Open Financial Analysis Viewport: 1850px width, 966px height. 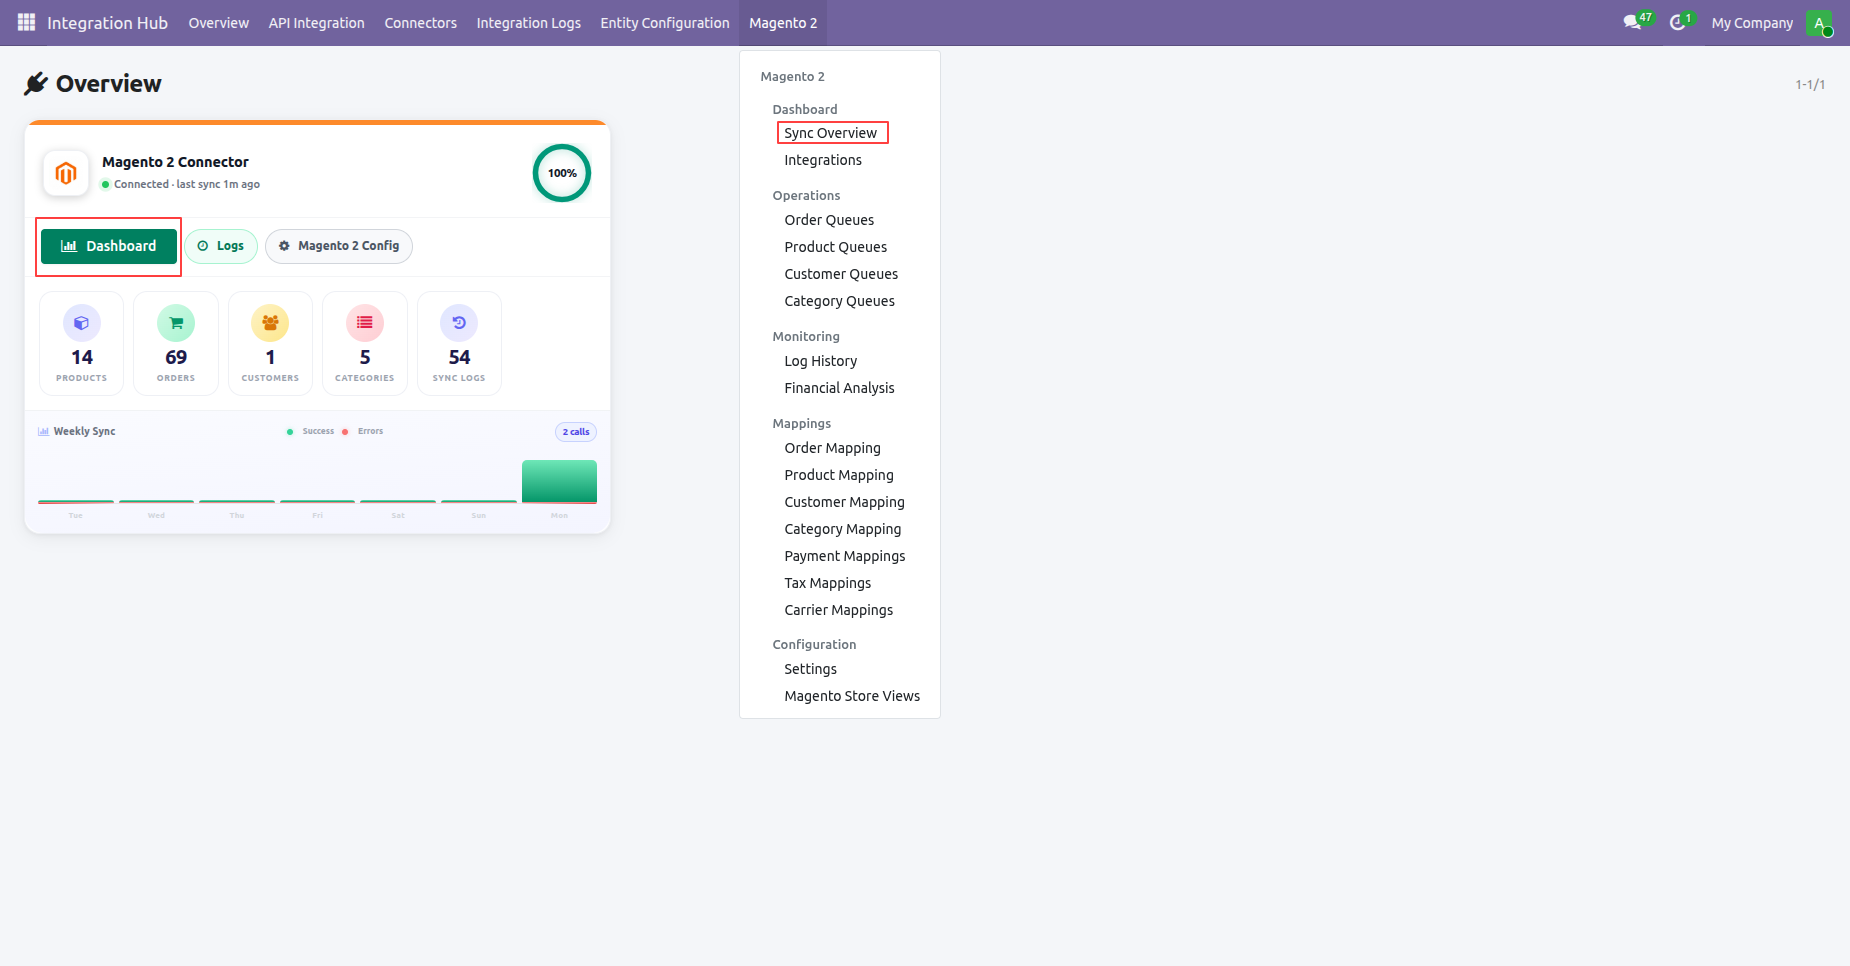[840, 388]
